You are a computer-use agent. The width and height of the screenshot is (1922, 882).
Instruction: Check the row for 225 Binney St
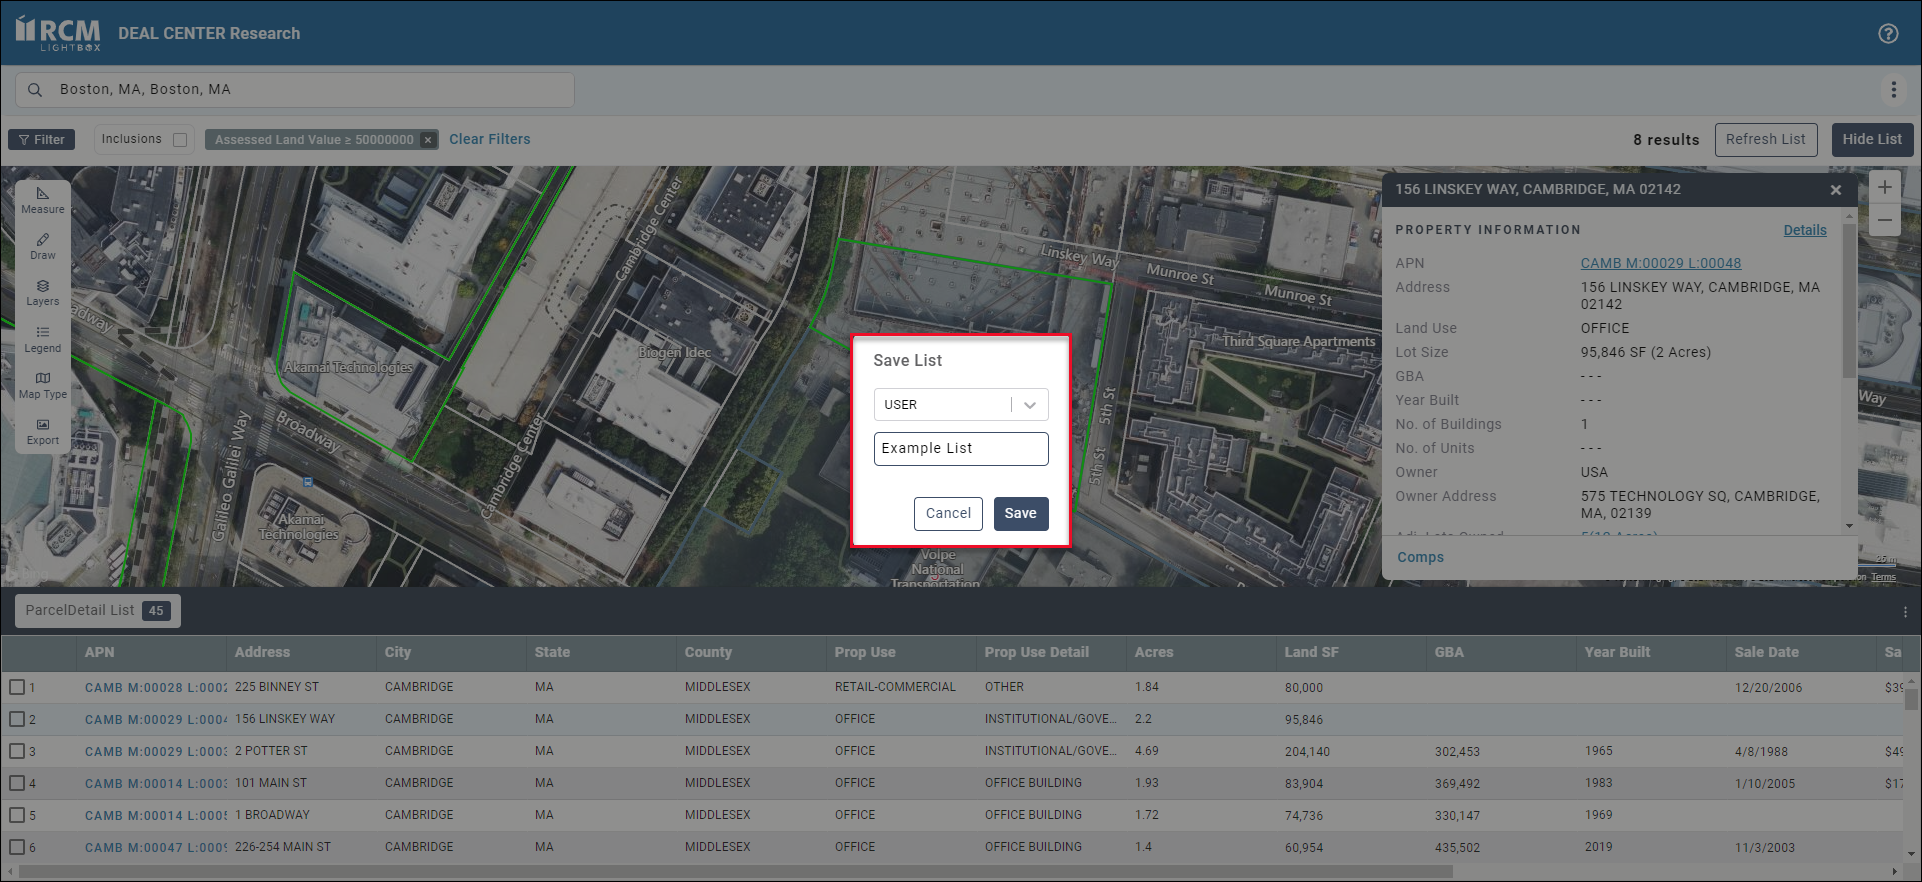coord(17,687)
